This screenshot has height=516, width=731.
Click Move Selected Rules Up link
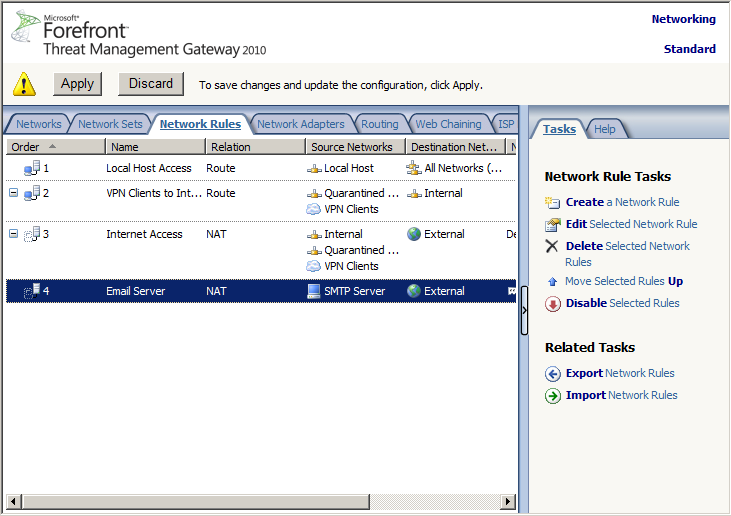pos(624,281)
